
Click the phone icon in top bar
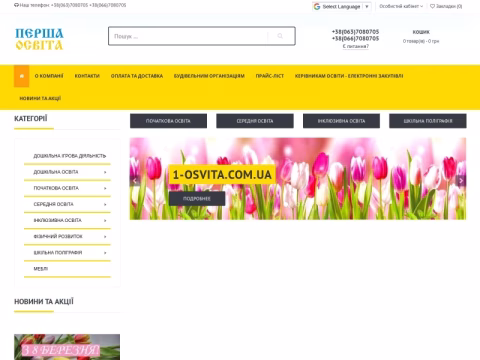click(x=16, y=5)
